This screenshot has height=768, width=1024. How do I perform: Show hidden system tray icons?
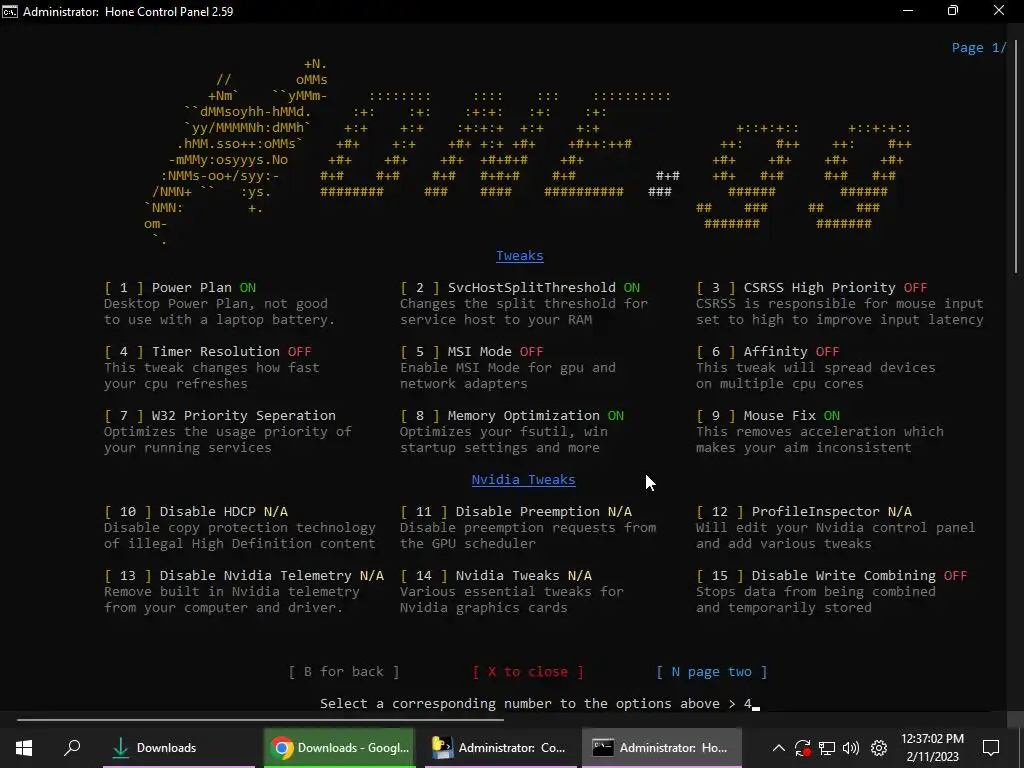coord(778,748)
